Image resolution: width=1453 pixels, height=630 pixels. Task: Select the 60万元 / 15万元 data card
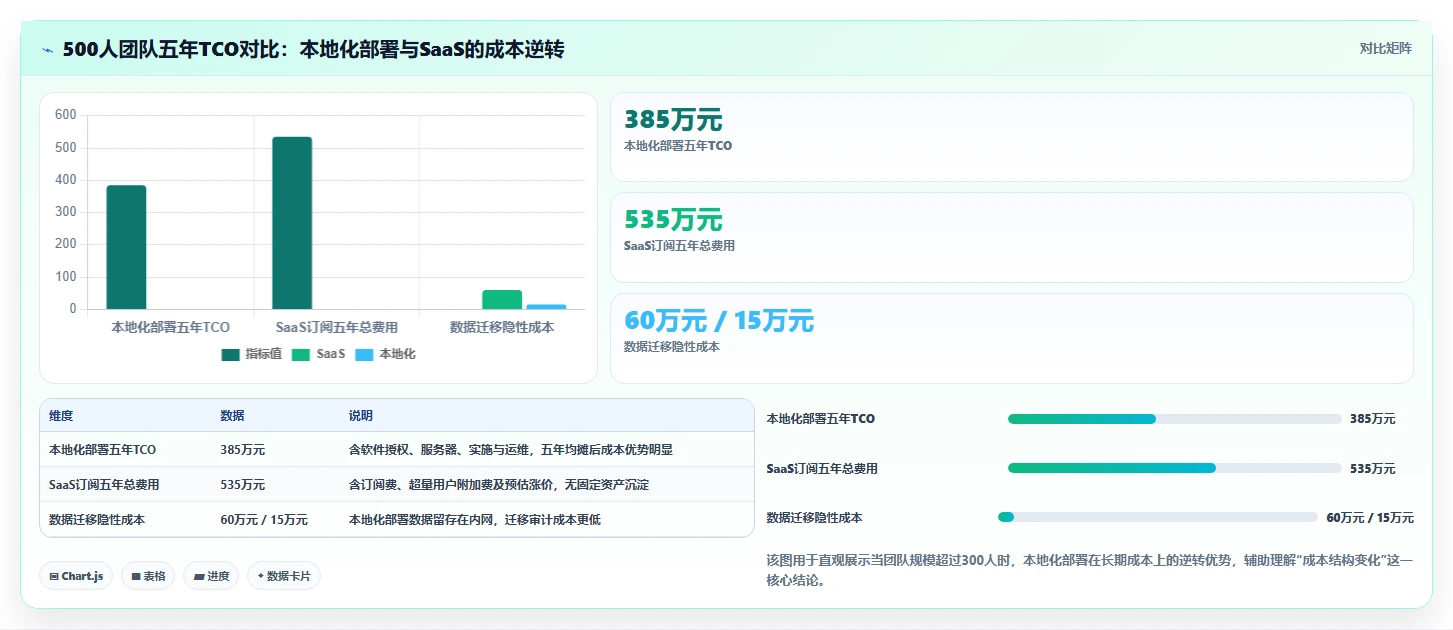1011,338
